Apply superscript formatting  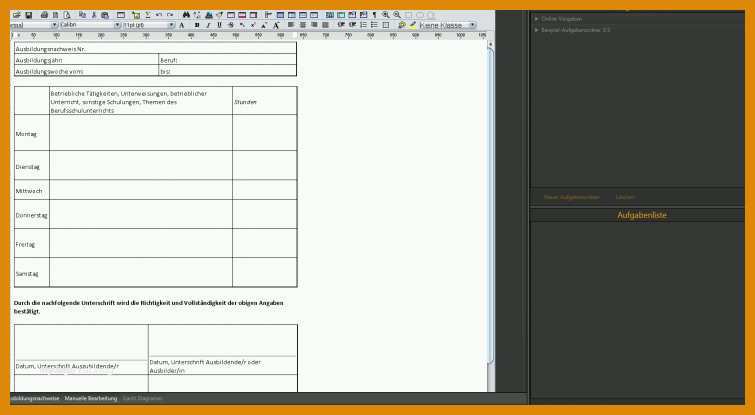click(x=253, y=25)
